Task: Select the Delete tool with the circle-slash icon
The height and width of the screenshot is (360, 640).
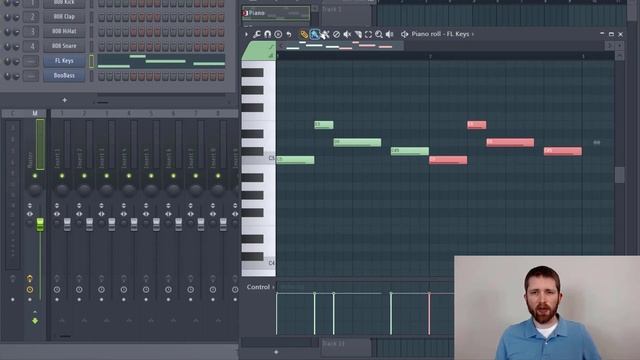Action: (x=336, y=34)
